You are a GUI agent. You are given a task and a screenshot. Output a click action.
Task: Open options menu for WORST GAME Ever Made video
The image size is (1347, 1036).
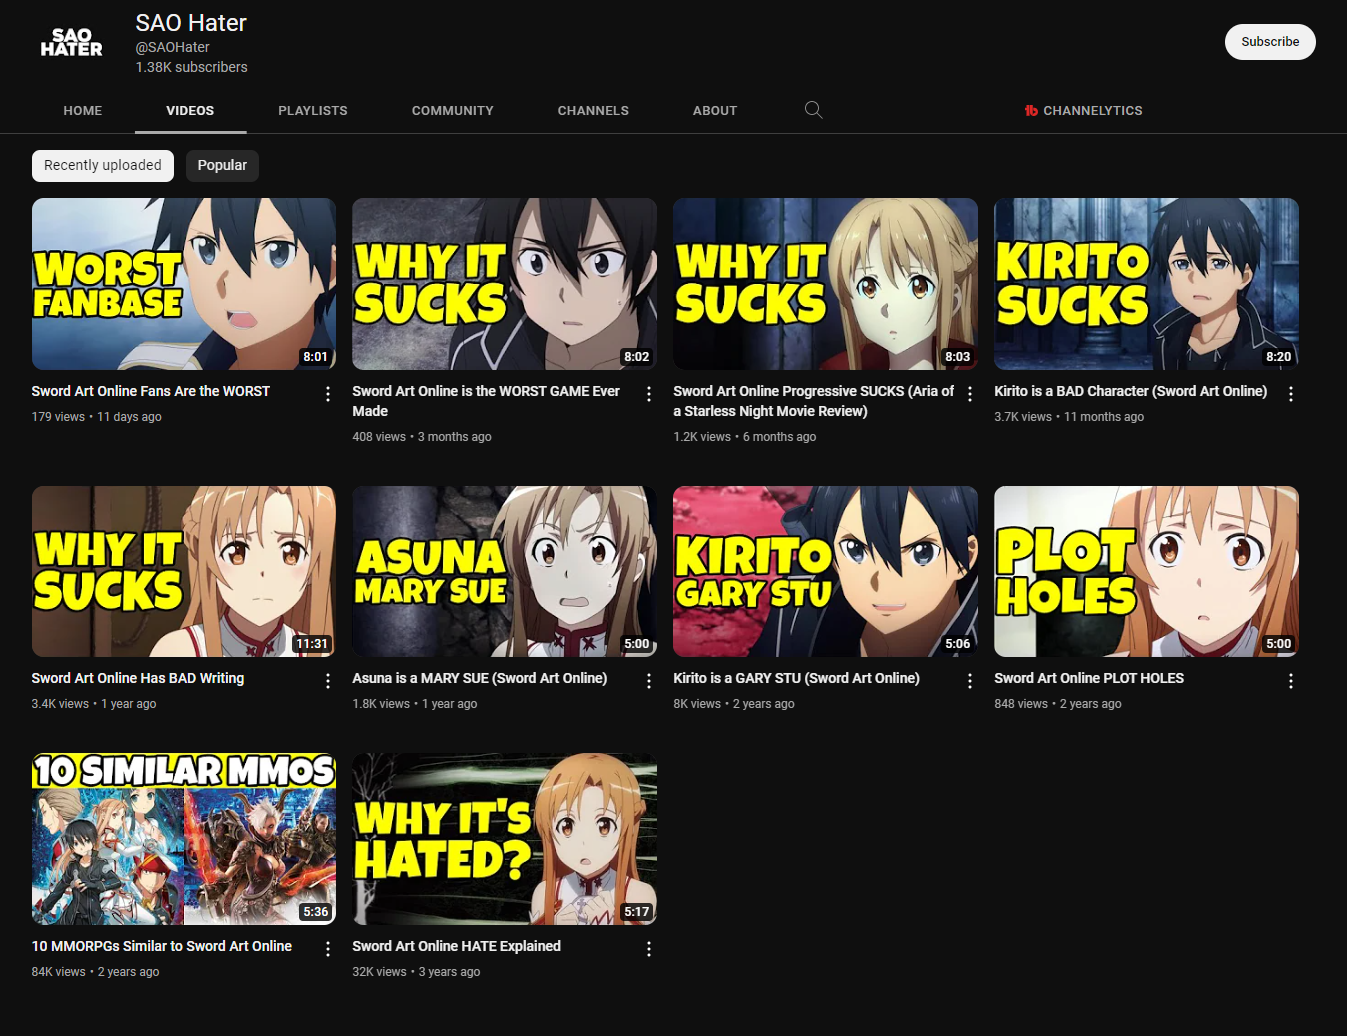click(x=649, y=394)
